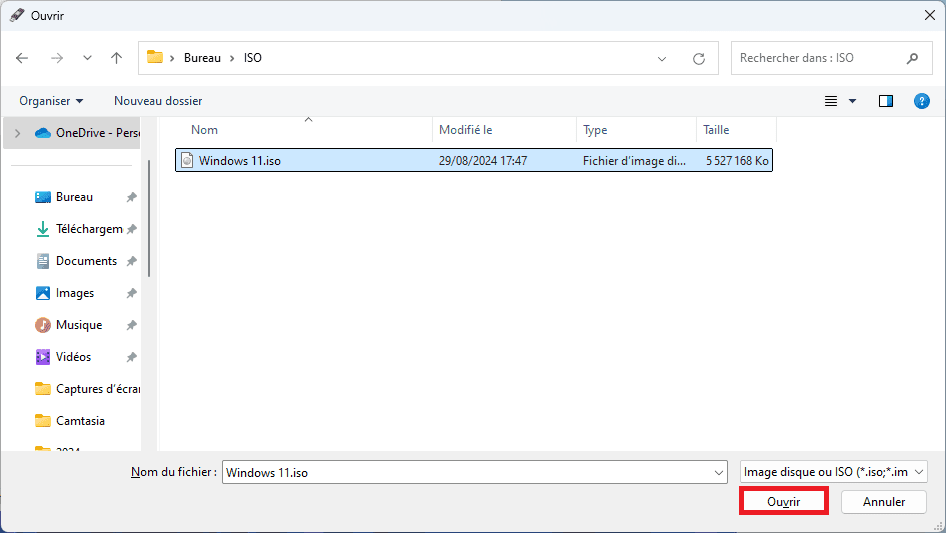This screenshot has height=533, width=946.
Task: Go forward with the right arrow
Action: (x=57, y=58)
